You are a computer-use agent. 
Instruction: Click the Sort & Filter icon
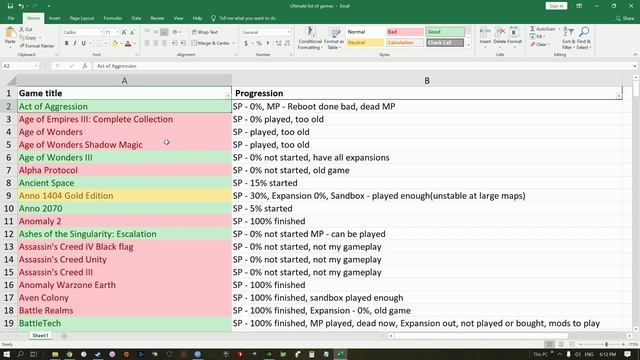[x=569, y=32]
